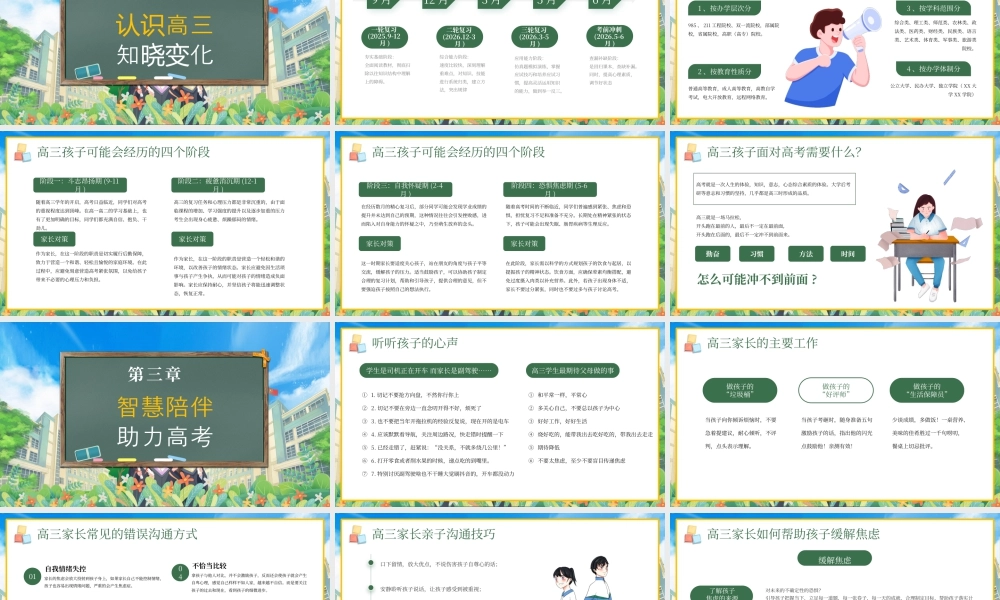Click the cube icon beside '高三家长的主要工作' title
Screen dimensions: 1000x600
click(x=692, y=344)
